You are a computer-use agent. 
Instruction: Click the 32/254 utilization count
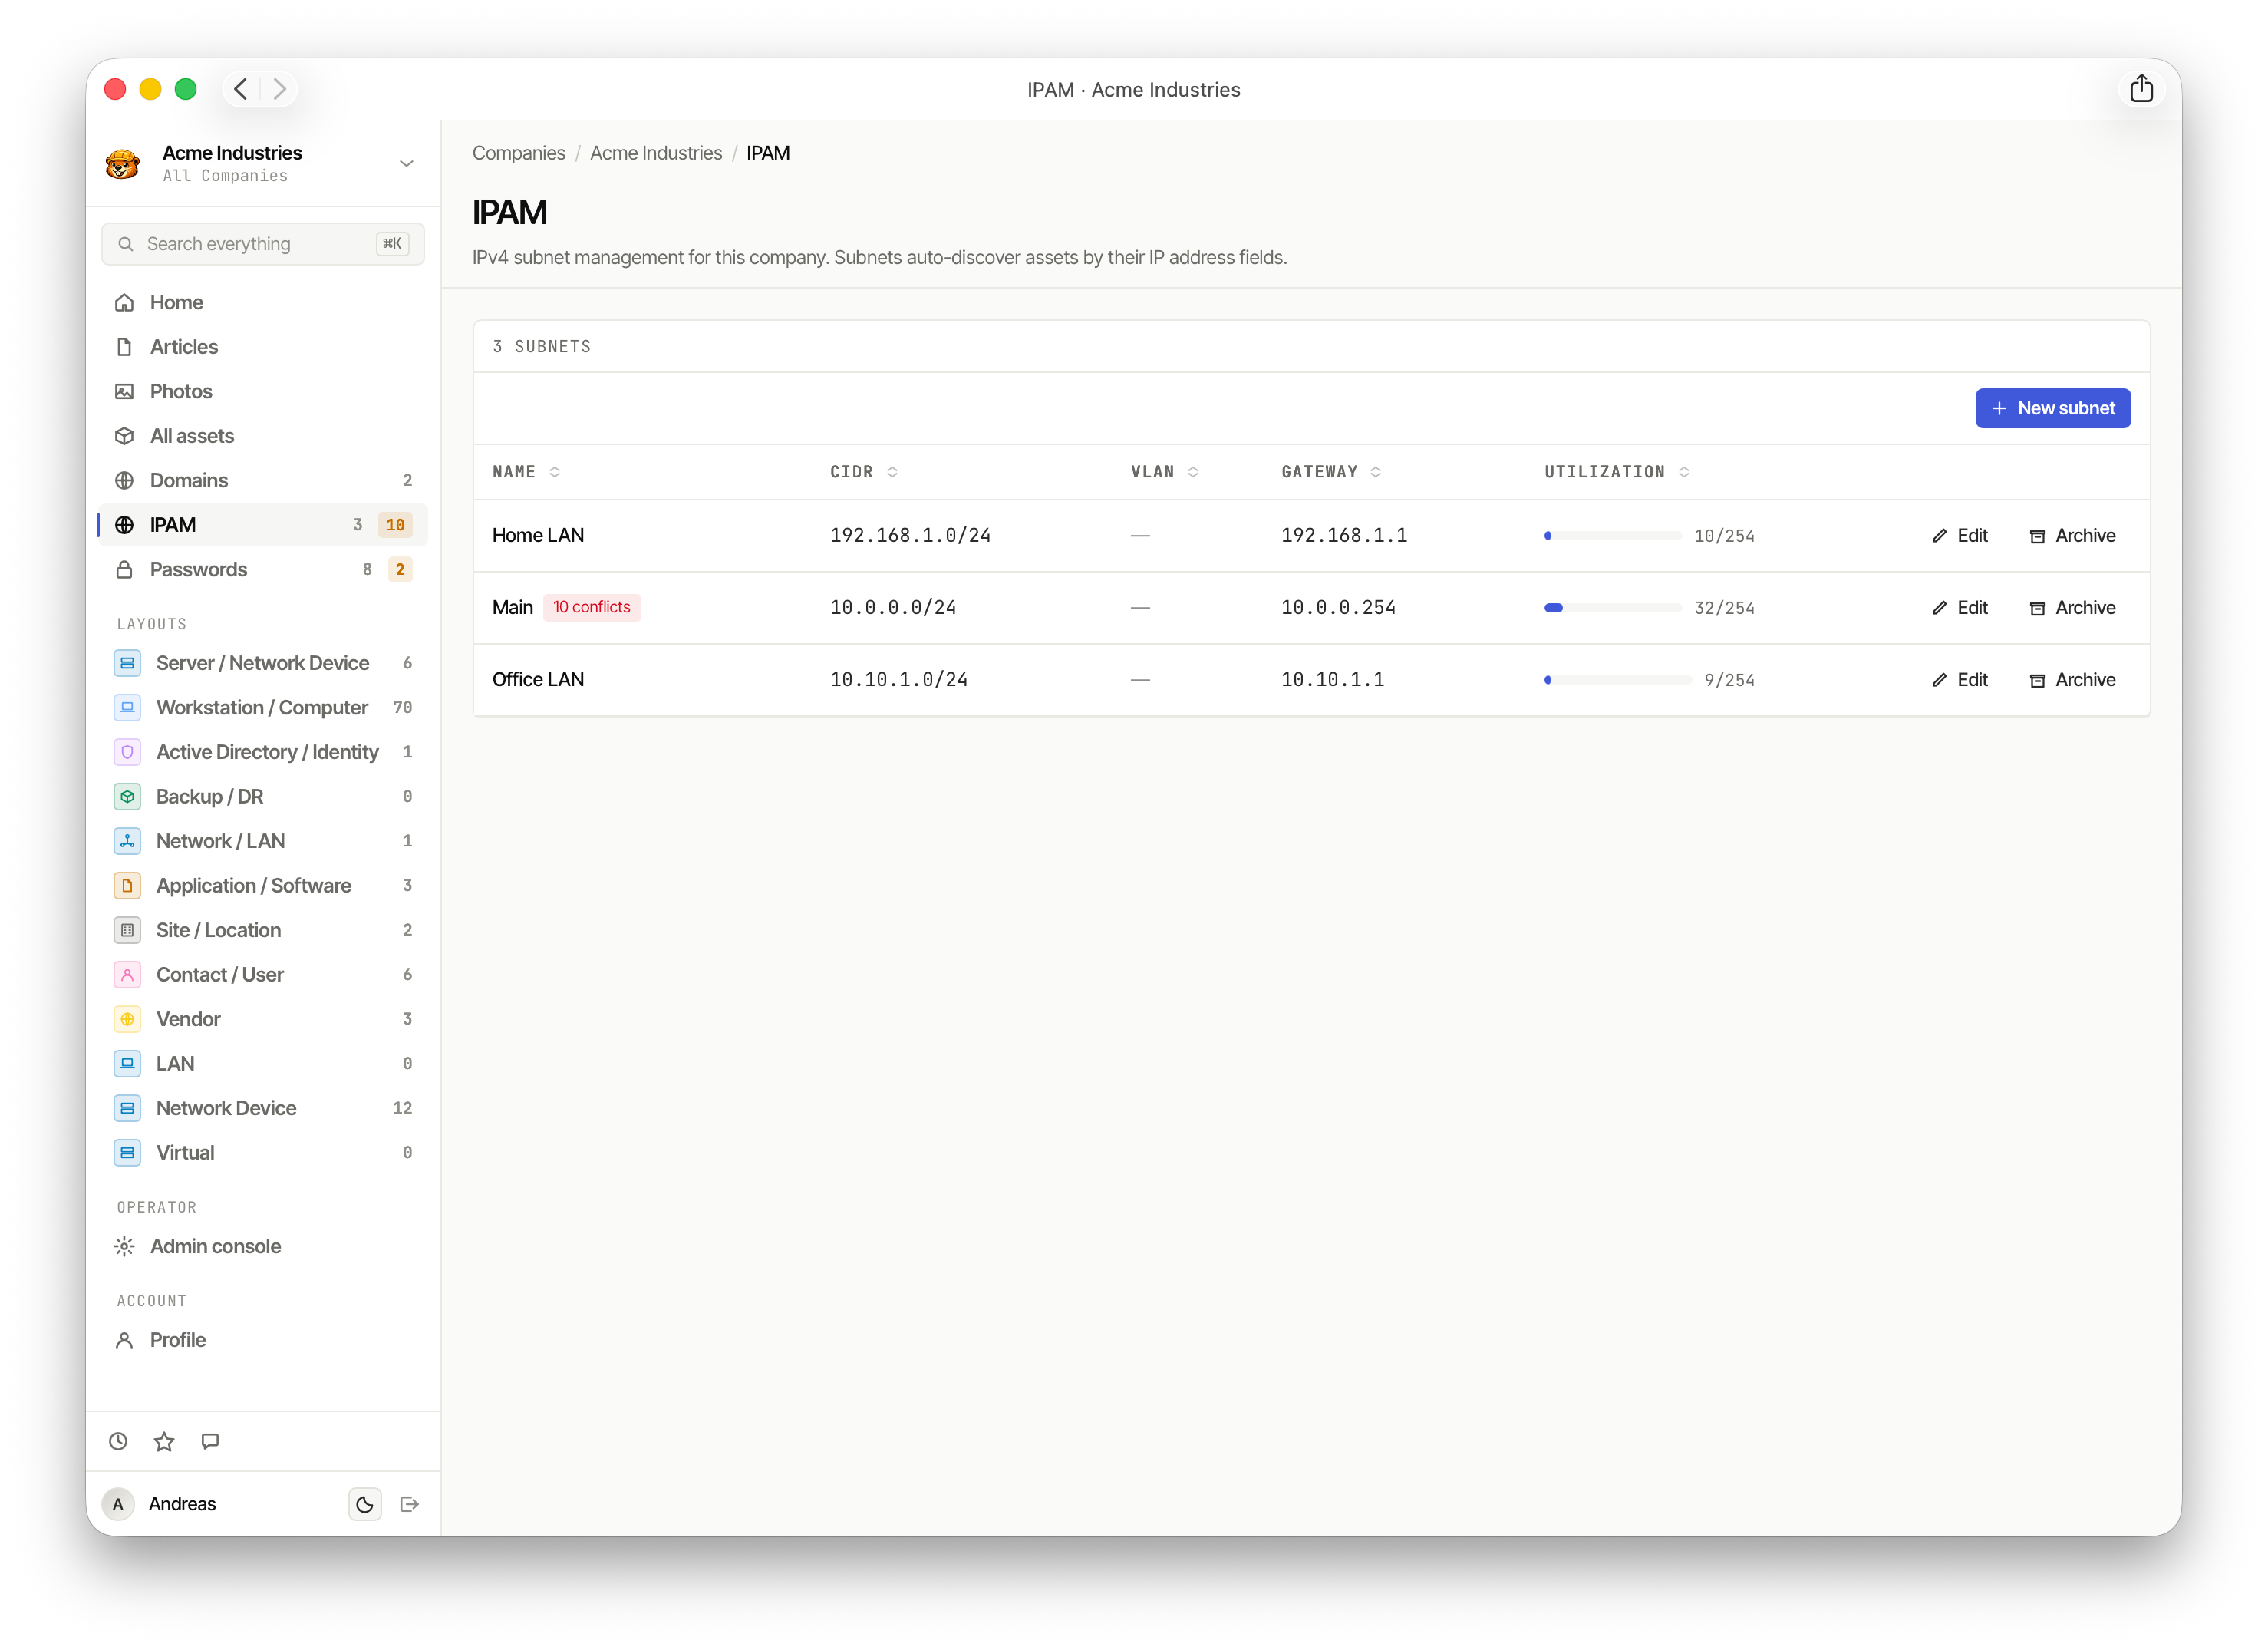coord(1724,608)
